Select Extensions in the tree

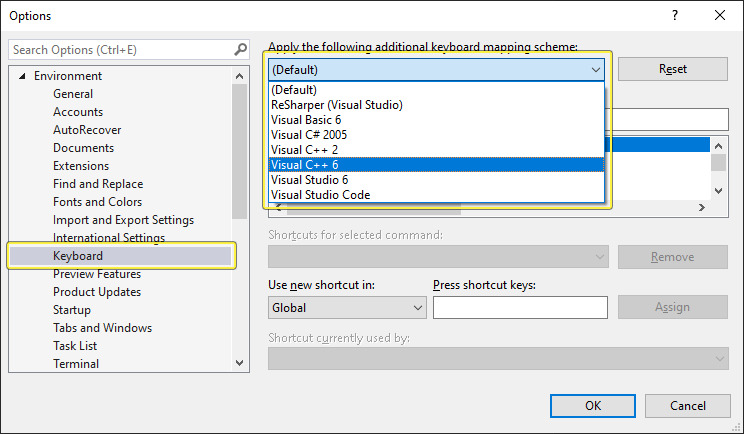pos(81,166)
